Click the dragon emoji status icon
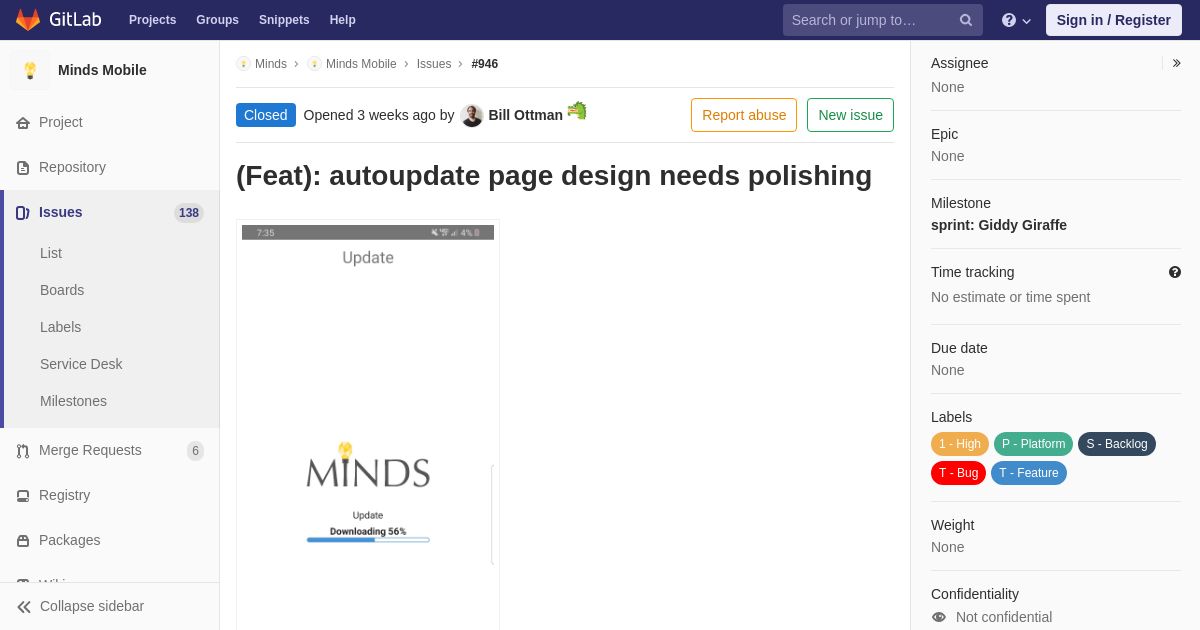Image resolution: width=1200 pixels, height=630 pixels. 577,111
